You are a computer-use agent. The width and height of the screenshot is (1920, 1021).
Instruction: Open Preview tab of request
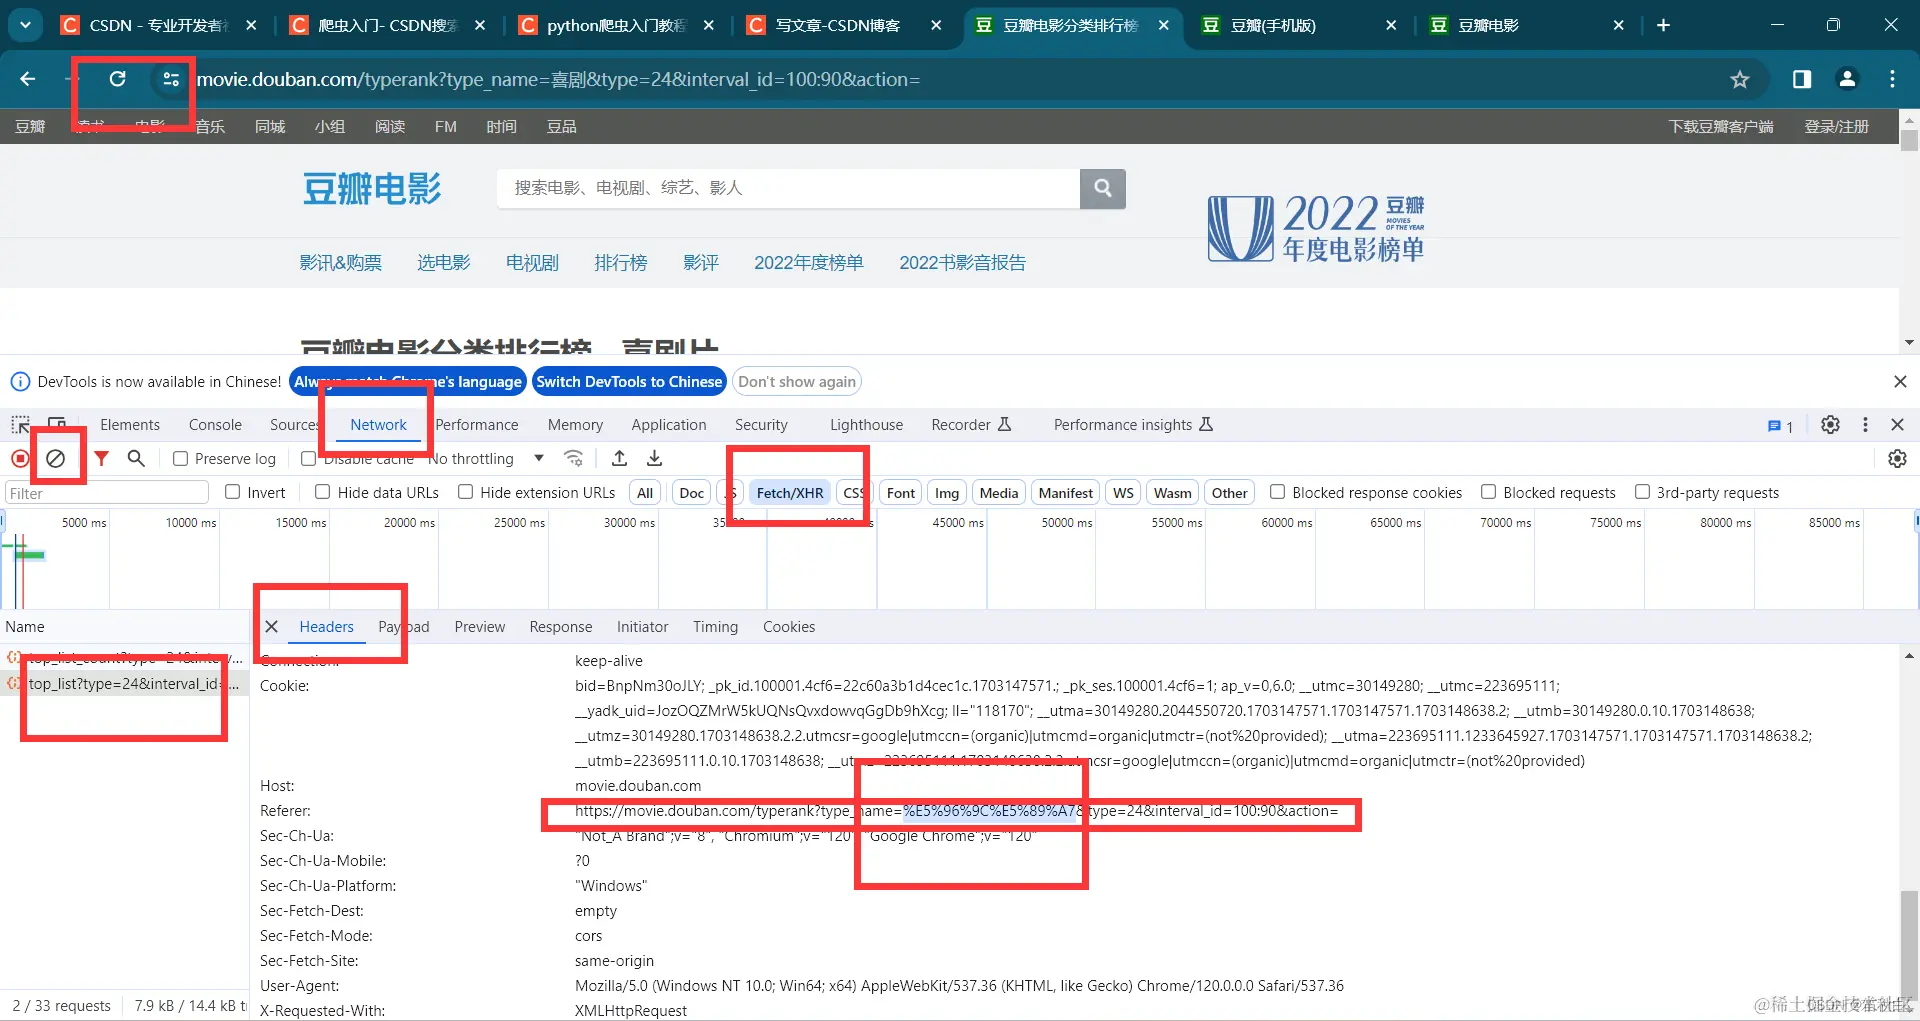[x=480, y=626]
